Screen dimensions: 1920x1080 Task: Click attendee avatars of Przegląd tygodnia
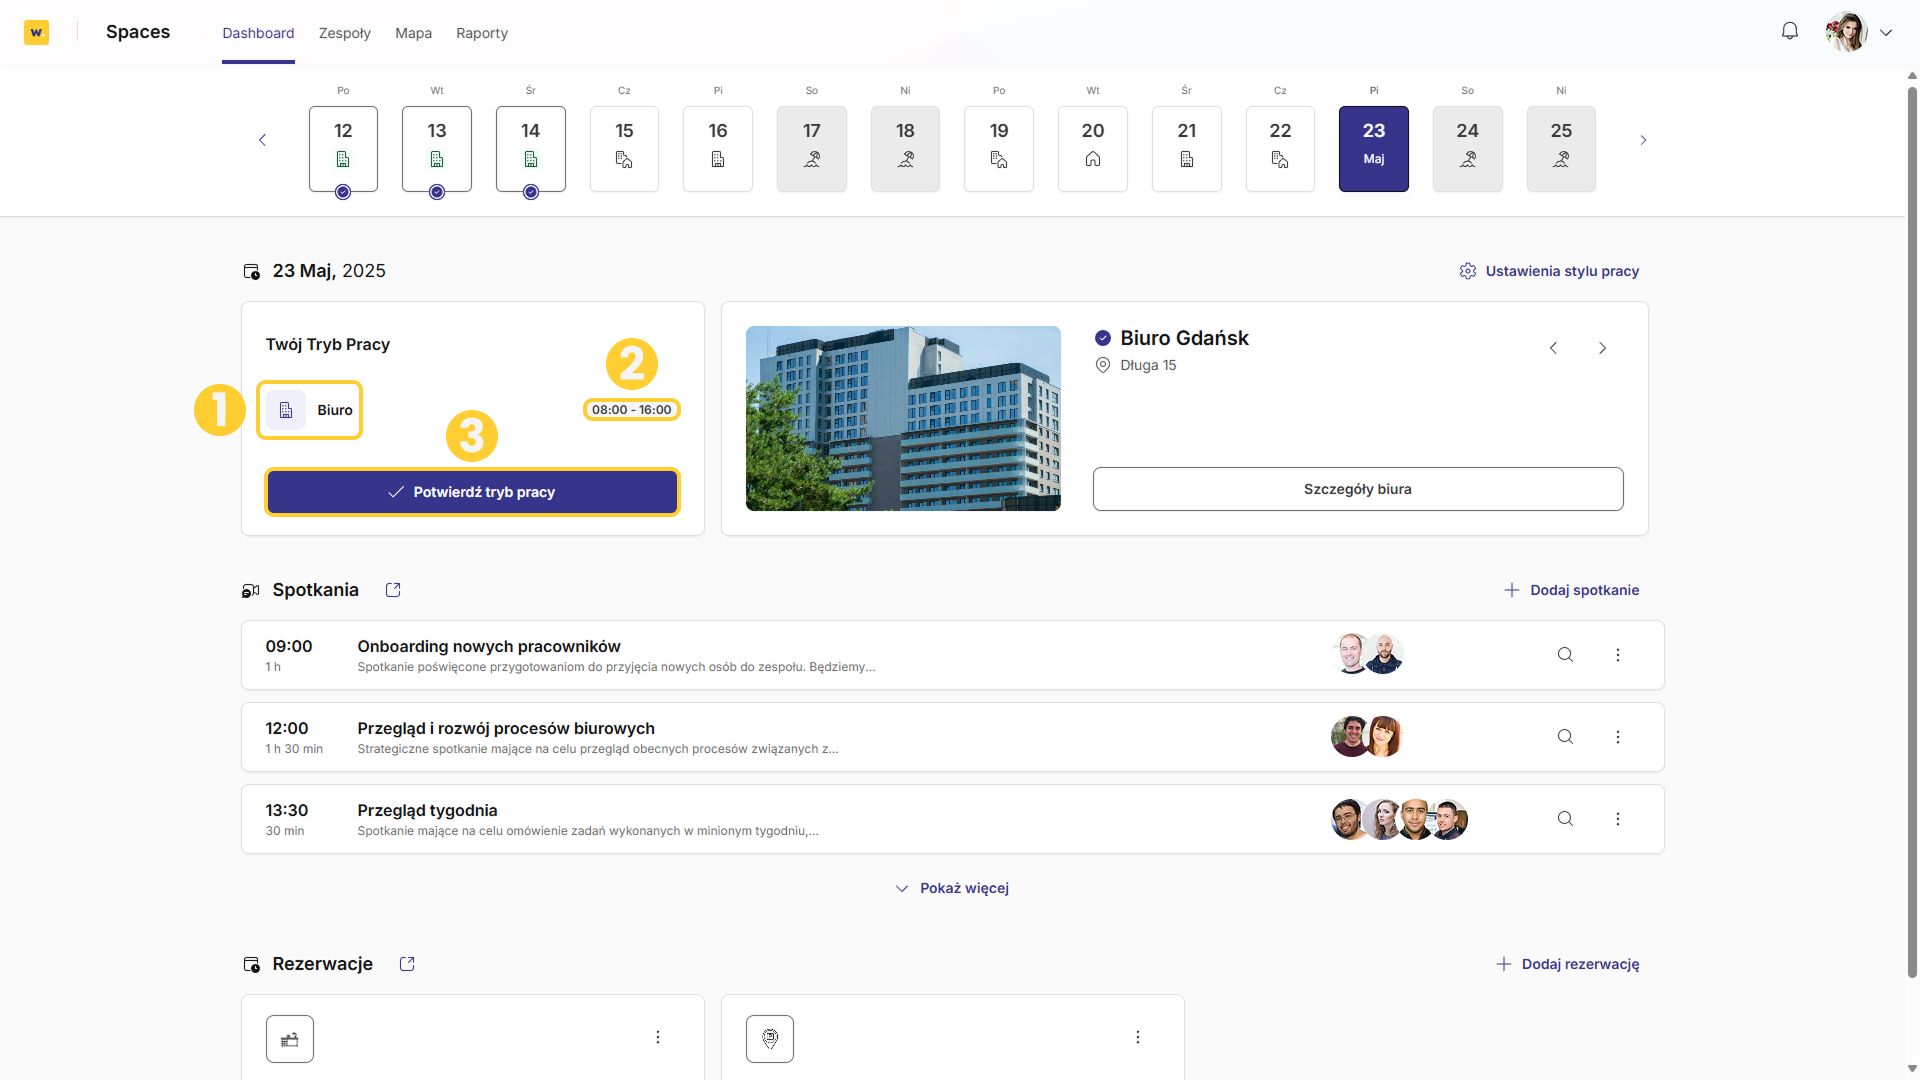[1400, 819]
